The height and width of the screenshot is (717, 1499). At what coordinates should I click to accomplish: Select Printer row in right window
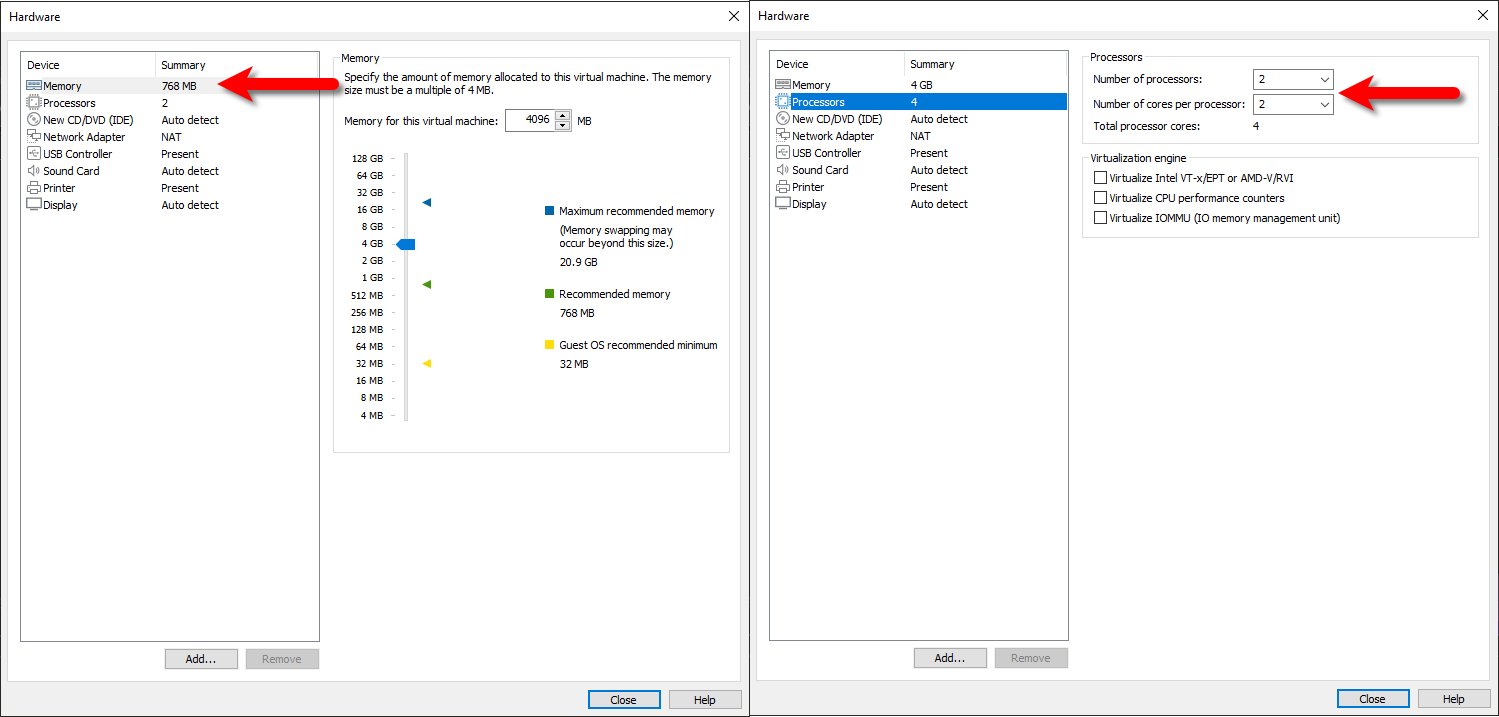pos(919,187)
